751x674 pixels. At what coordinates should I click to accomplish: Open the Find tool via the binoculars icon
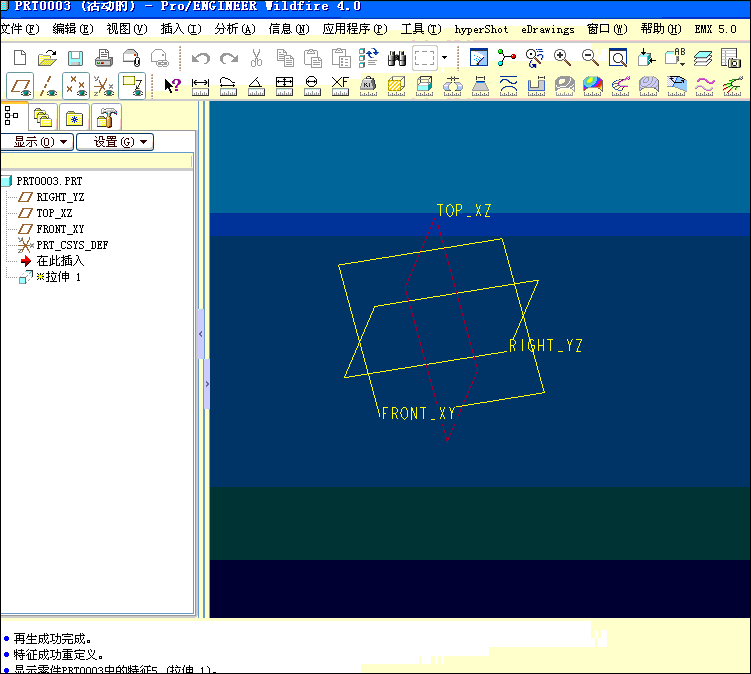click(x=397, y=58)
